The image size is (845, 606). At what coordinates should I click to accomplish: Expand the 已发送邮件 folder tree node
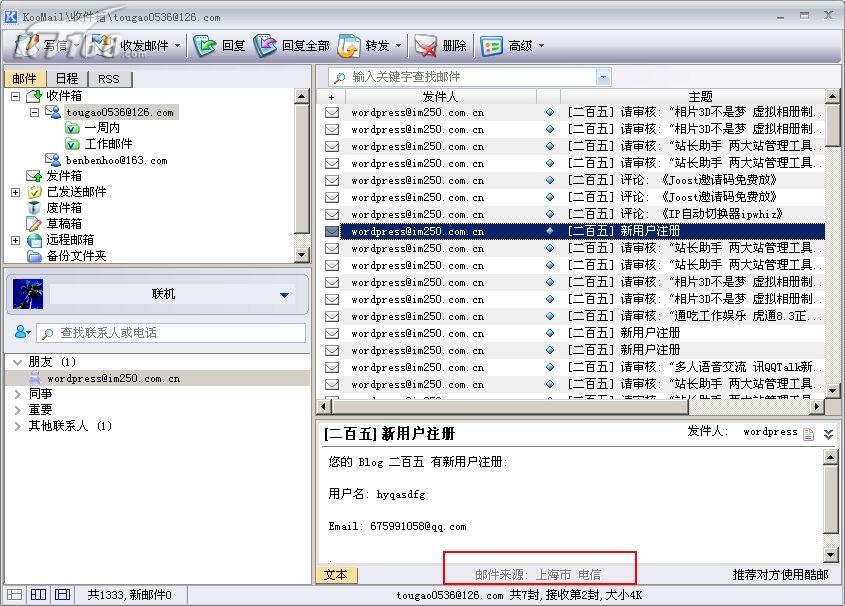(x=16, y=192)
